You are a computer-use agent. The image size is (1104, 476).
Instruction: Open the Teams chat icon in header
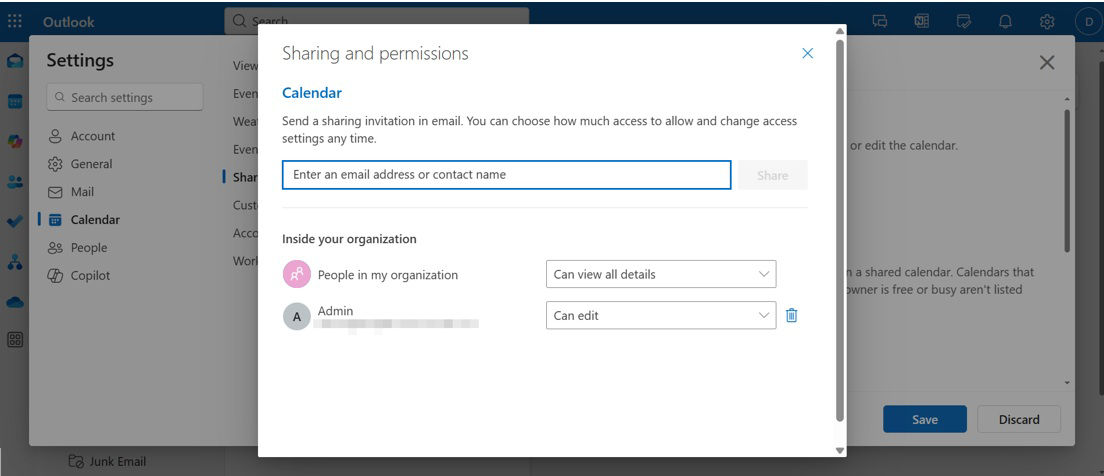pyautogui.click(x=880, y=21)
